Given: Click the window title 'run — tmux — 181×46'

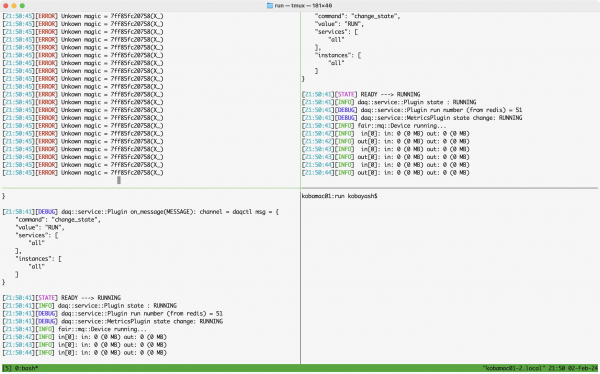Looking at the screenshot, I should [x=303, y=6].
